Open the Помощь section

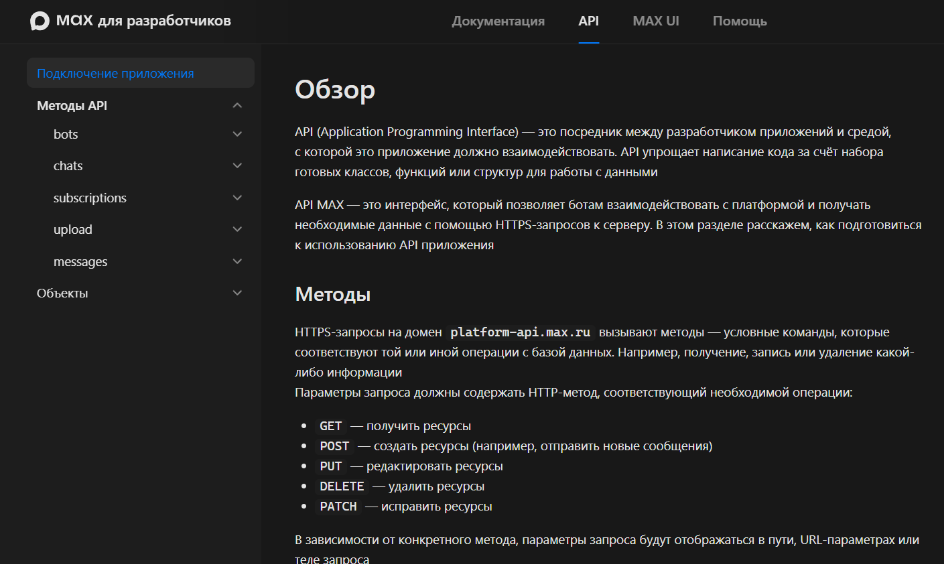click(x=739, y=21)
